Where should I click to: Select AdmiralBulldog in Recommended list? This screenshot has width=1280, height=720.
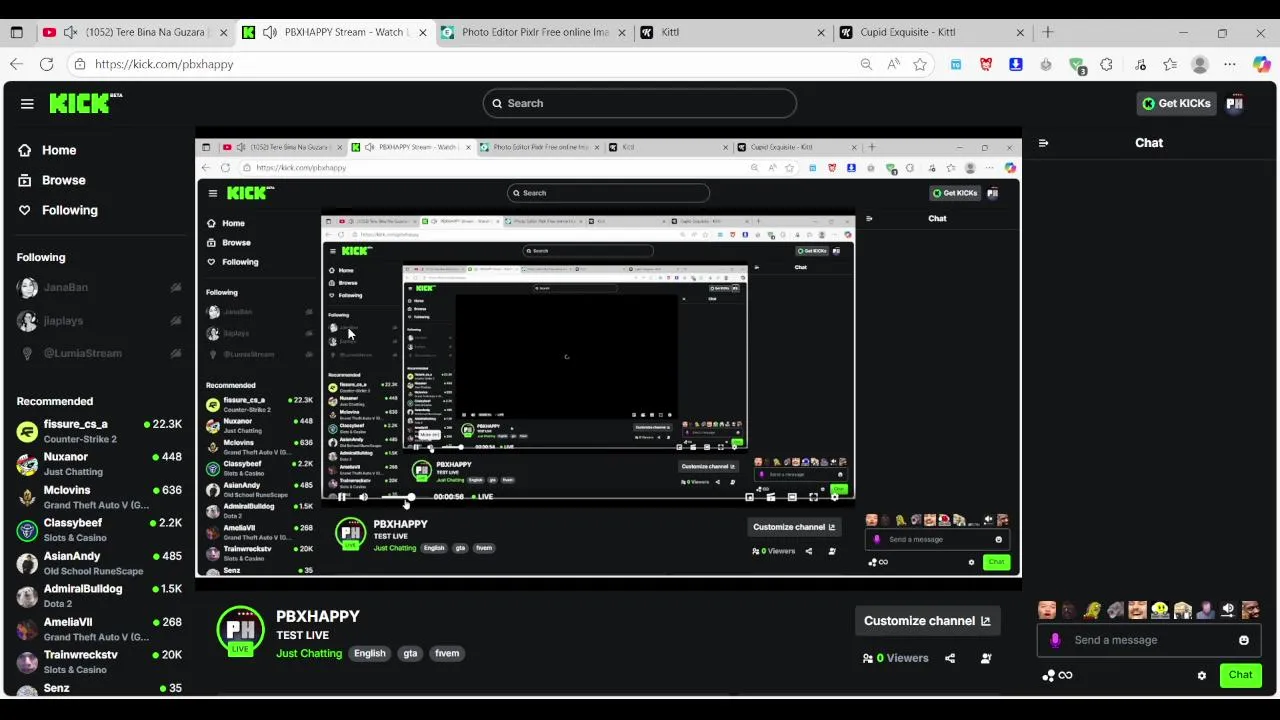pos(99,596)
